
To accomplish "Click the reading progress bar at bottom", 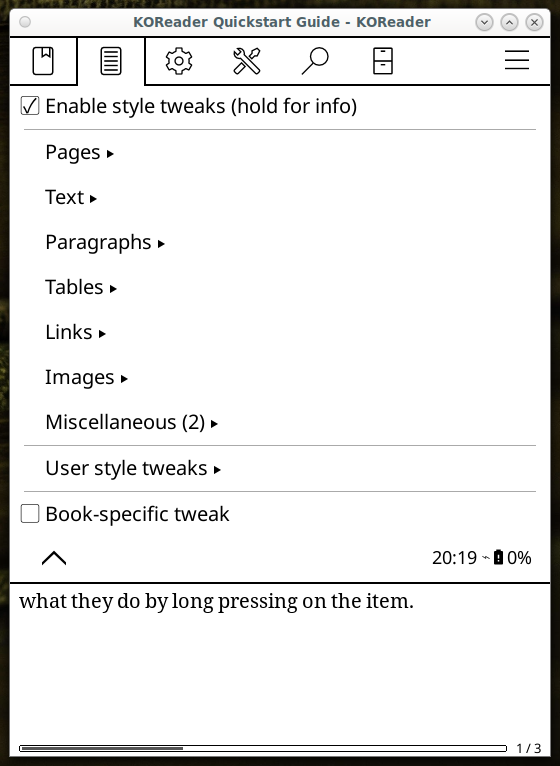I will pyautogui.click(x=263, y=748).
